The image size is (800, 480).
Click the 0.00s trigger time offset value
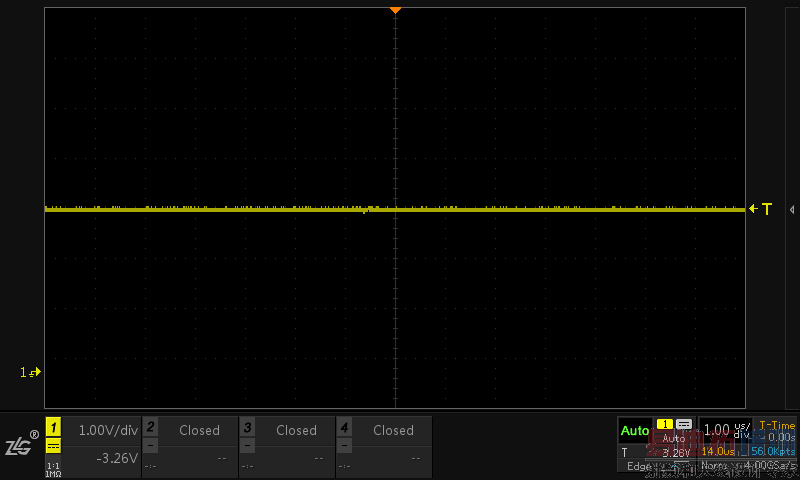(x=782, y=437)
